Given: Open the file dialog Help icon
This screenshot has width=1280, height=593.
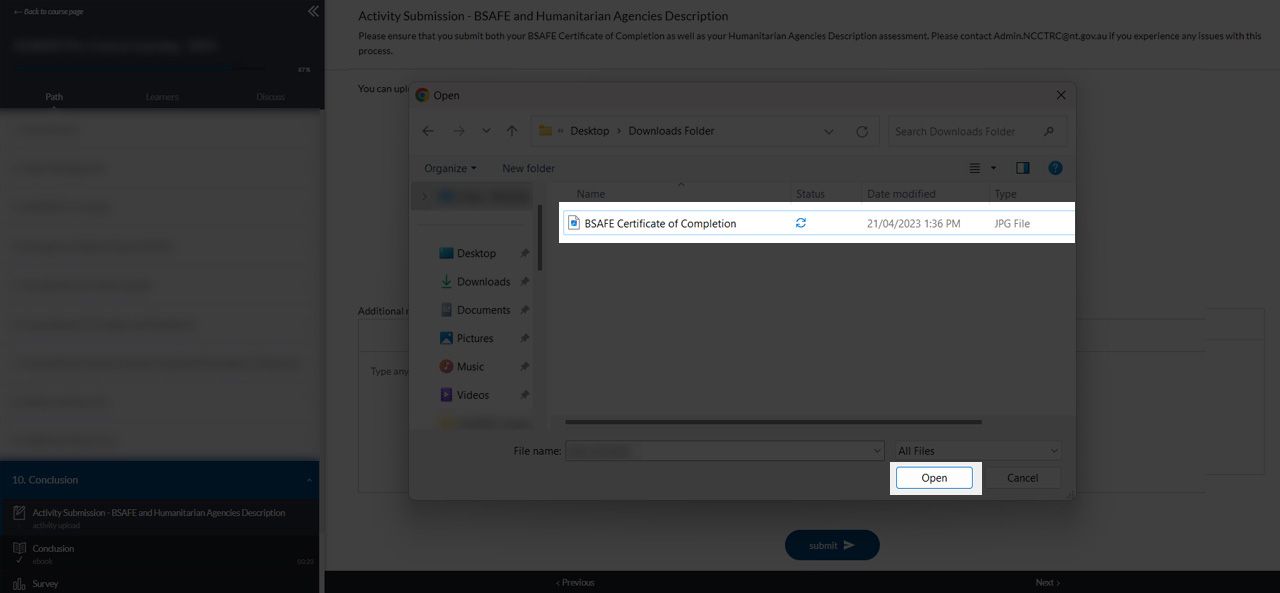Looking at the screenshot, I should pos(1055,168).
